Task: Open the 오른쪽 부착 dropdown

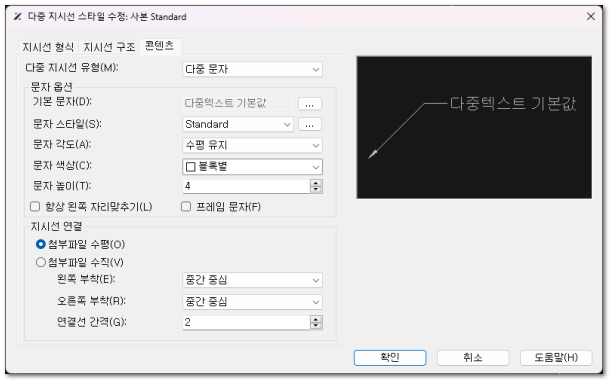Action: (x=253, y=302)
